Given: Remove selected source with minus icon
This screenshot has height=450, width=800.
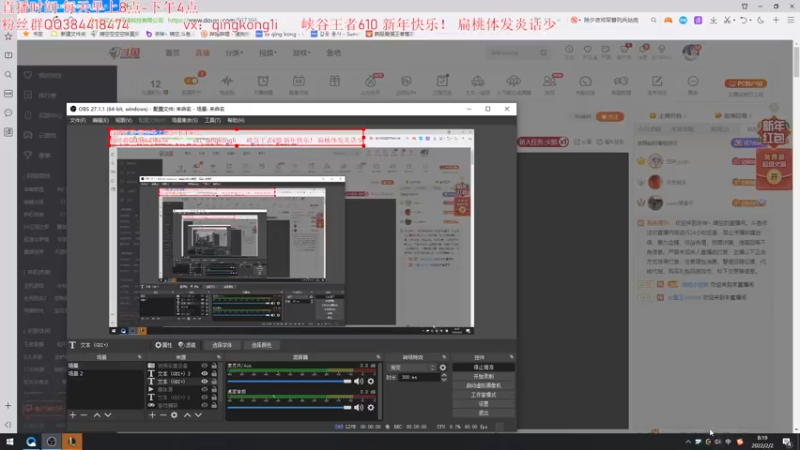Looking at the screenshot, I should 163,415.
